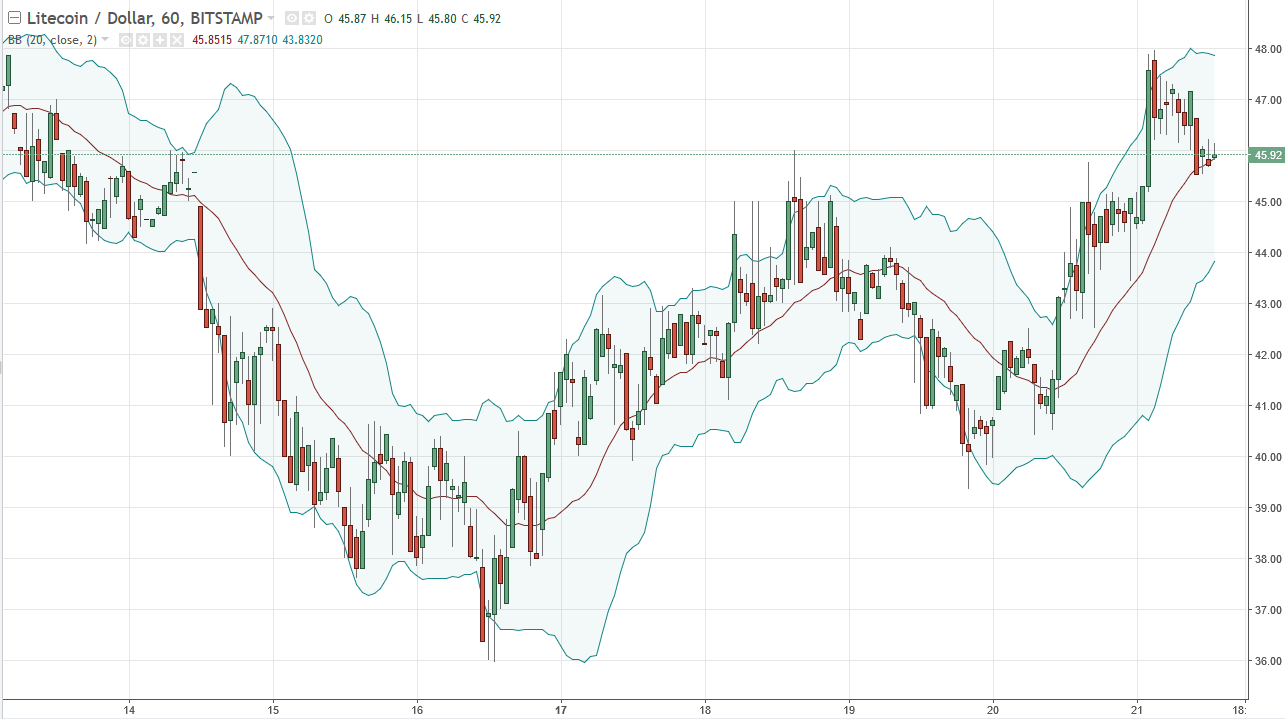Collapse the legend with the minus box
The height and width of the screenshot is (719, 1285).
click(14, 18)
